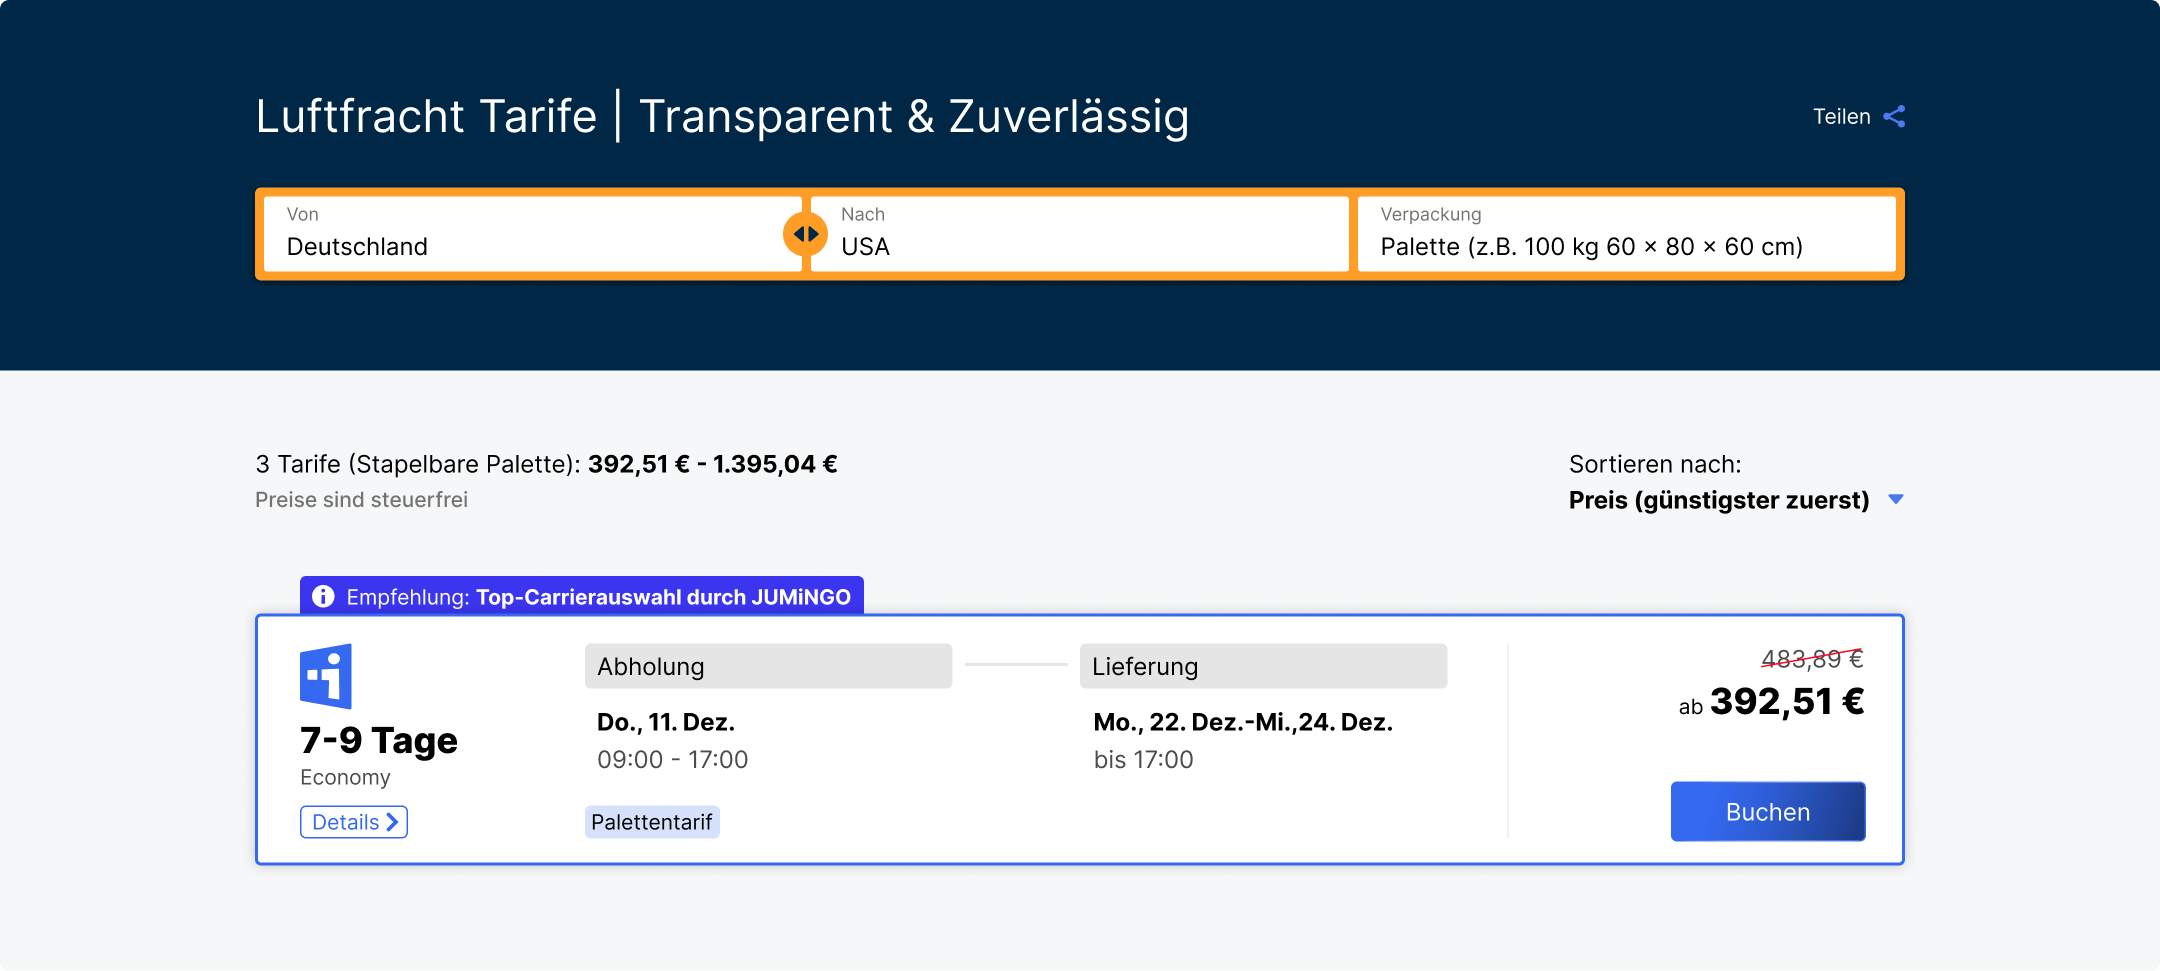
Task: Click the chevron arrow in Details button
Action: coord(393,822)
